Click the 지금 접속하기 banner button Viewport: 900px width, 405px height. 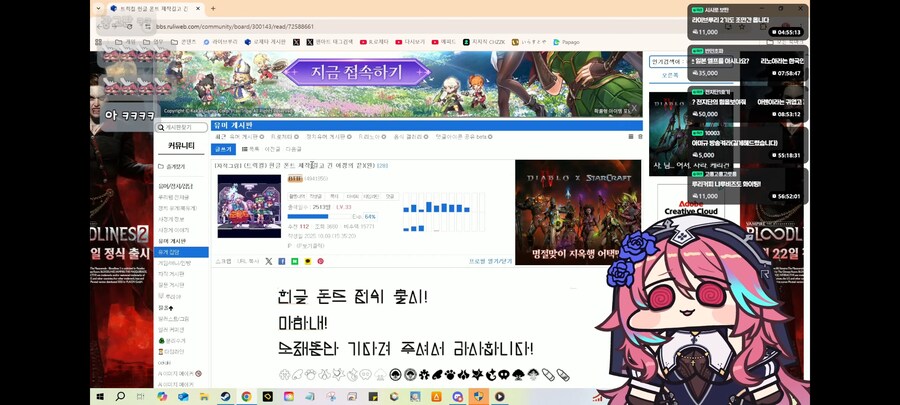click(356, 72)
